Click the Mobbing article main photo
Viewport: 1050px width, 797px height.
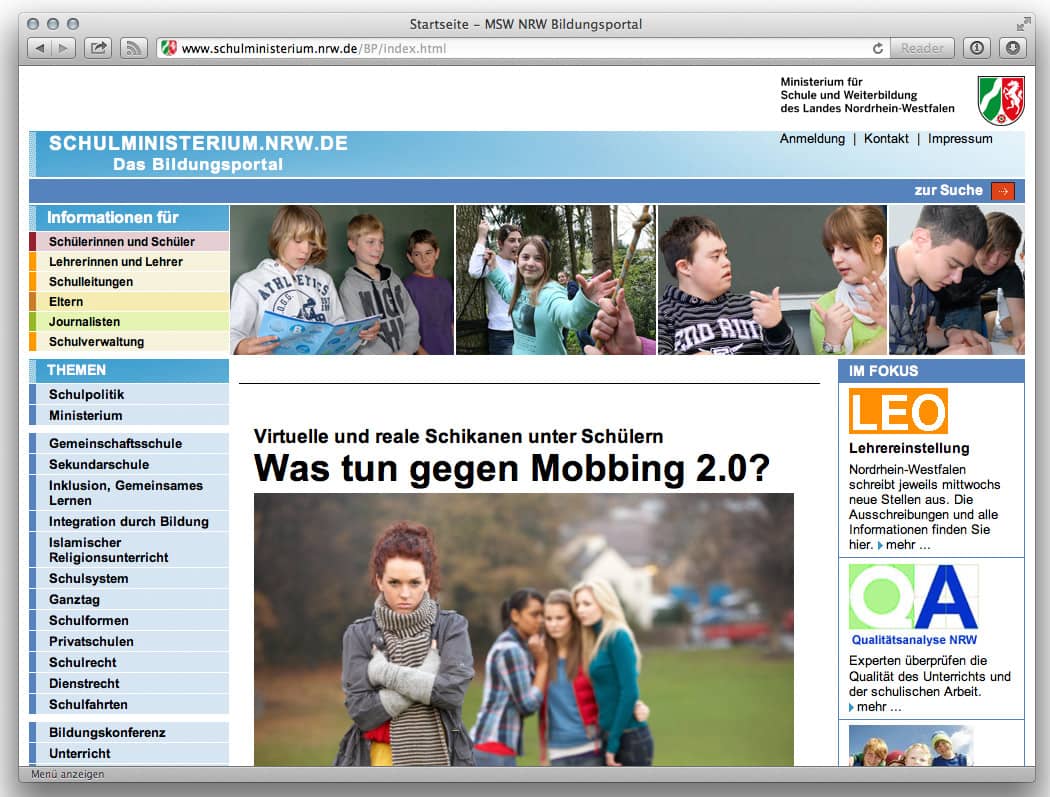tap(523, 629)
